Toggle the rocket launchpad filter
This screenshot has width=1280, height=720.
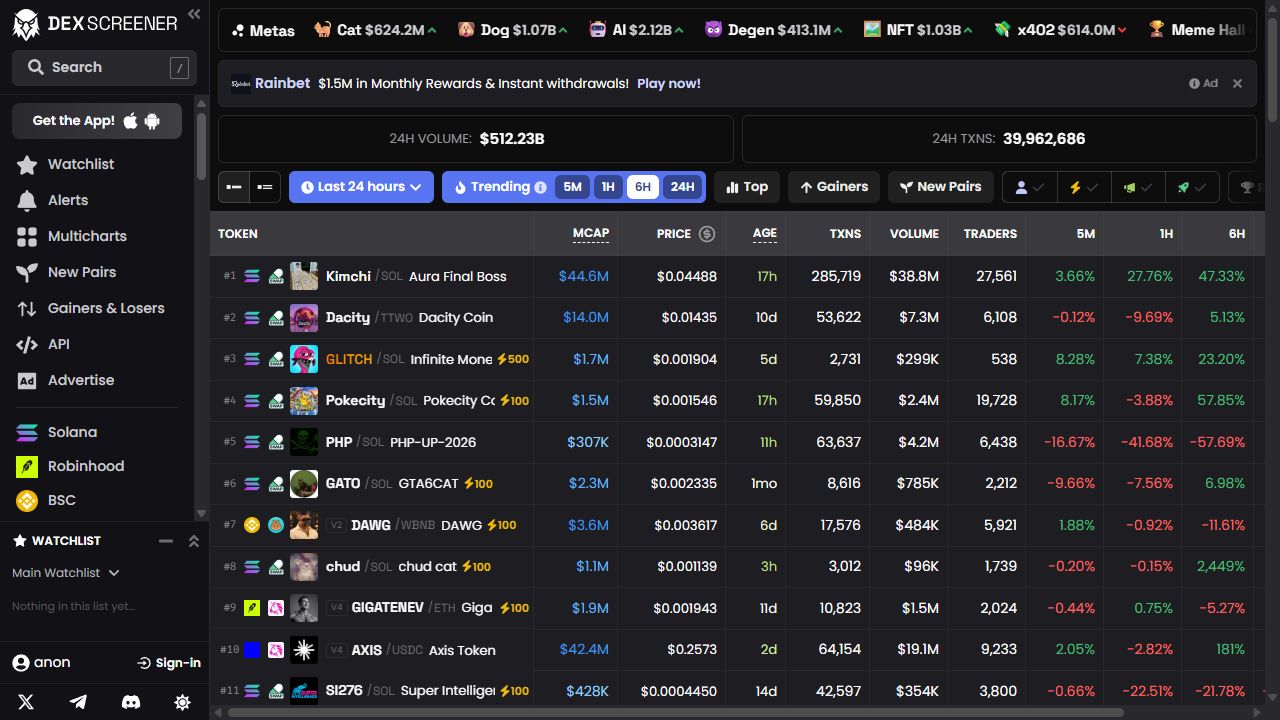click(x=1192, y=187)
